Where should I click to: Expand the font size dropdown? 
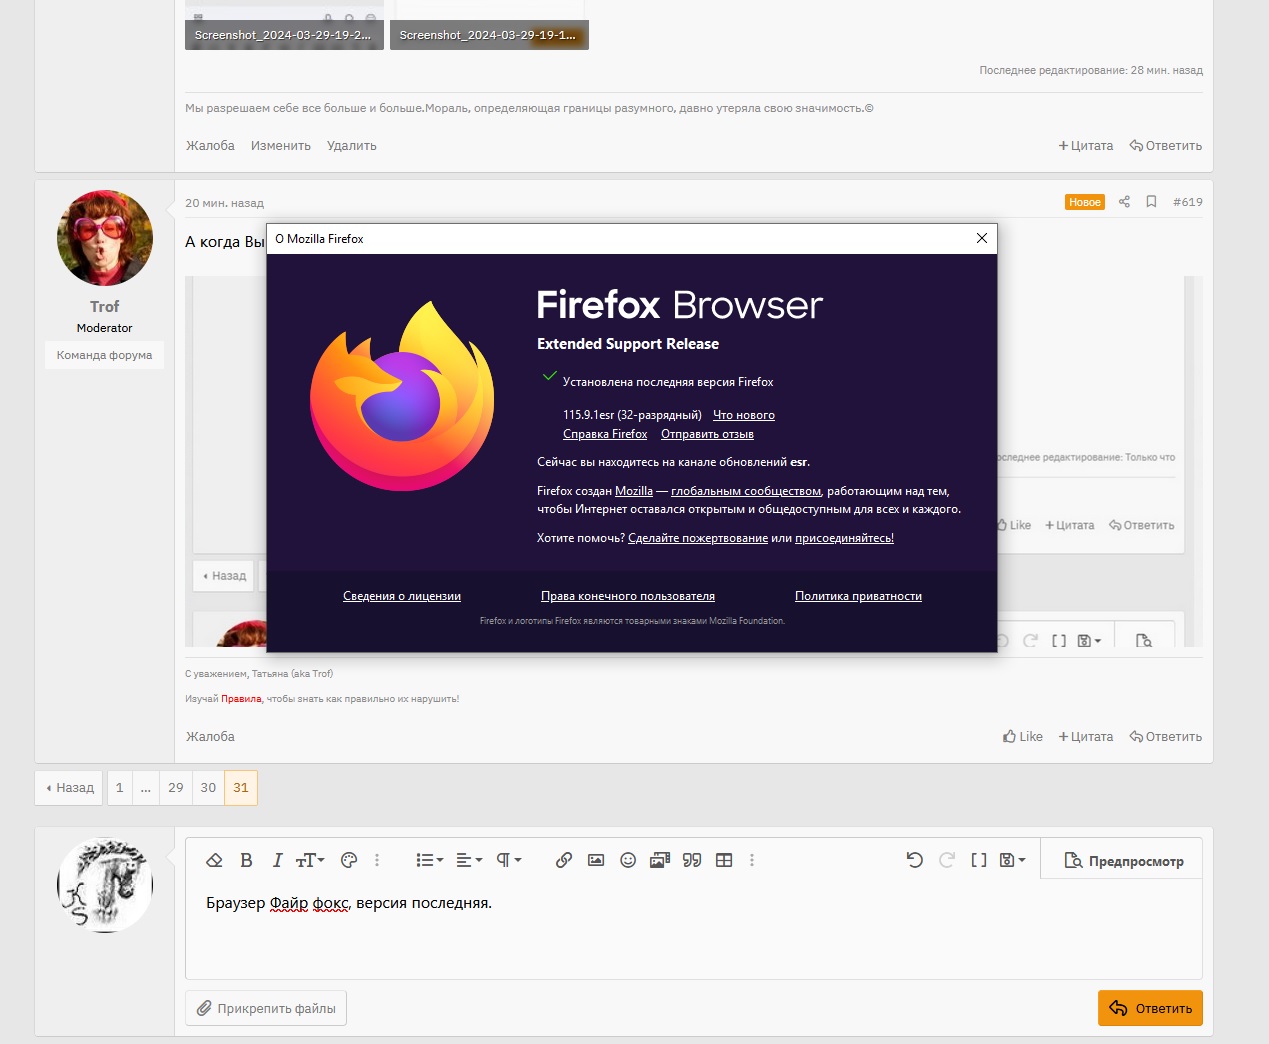pyautogui.click(x=310, y=860)
